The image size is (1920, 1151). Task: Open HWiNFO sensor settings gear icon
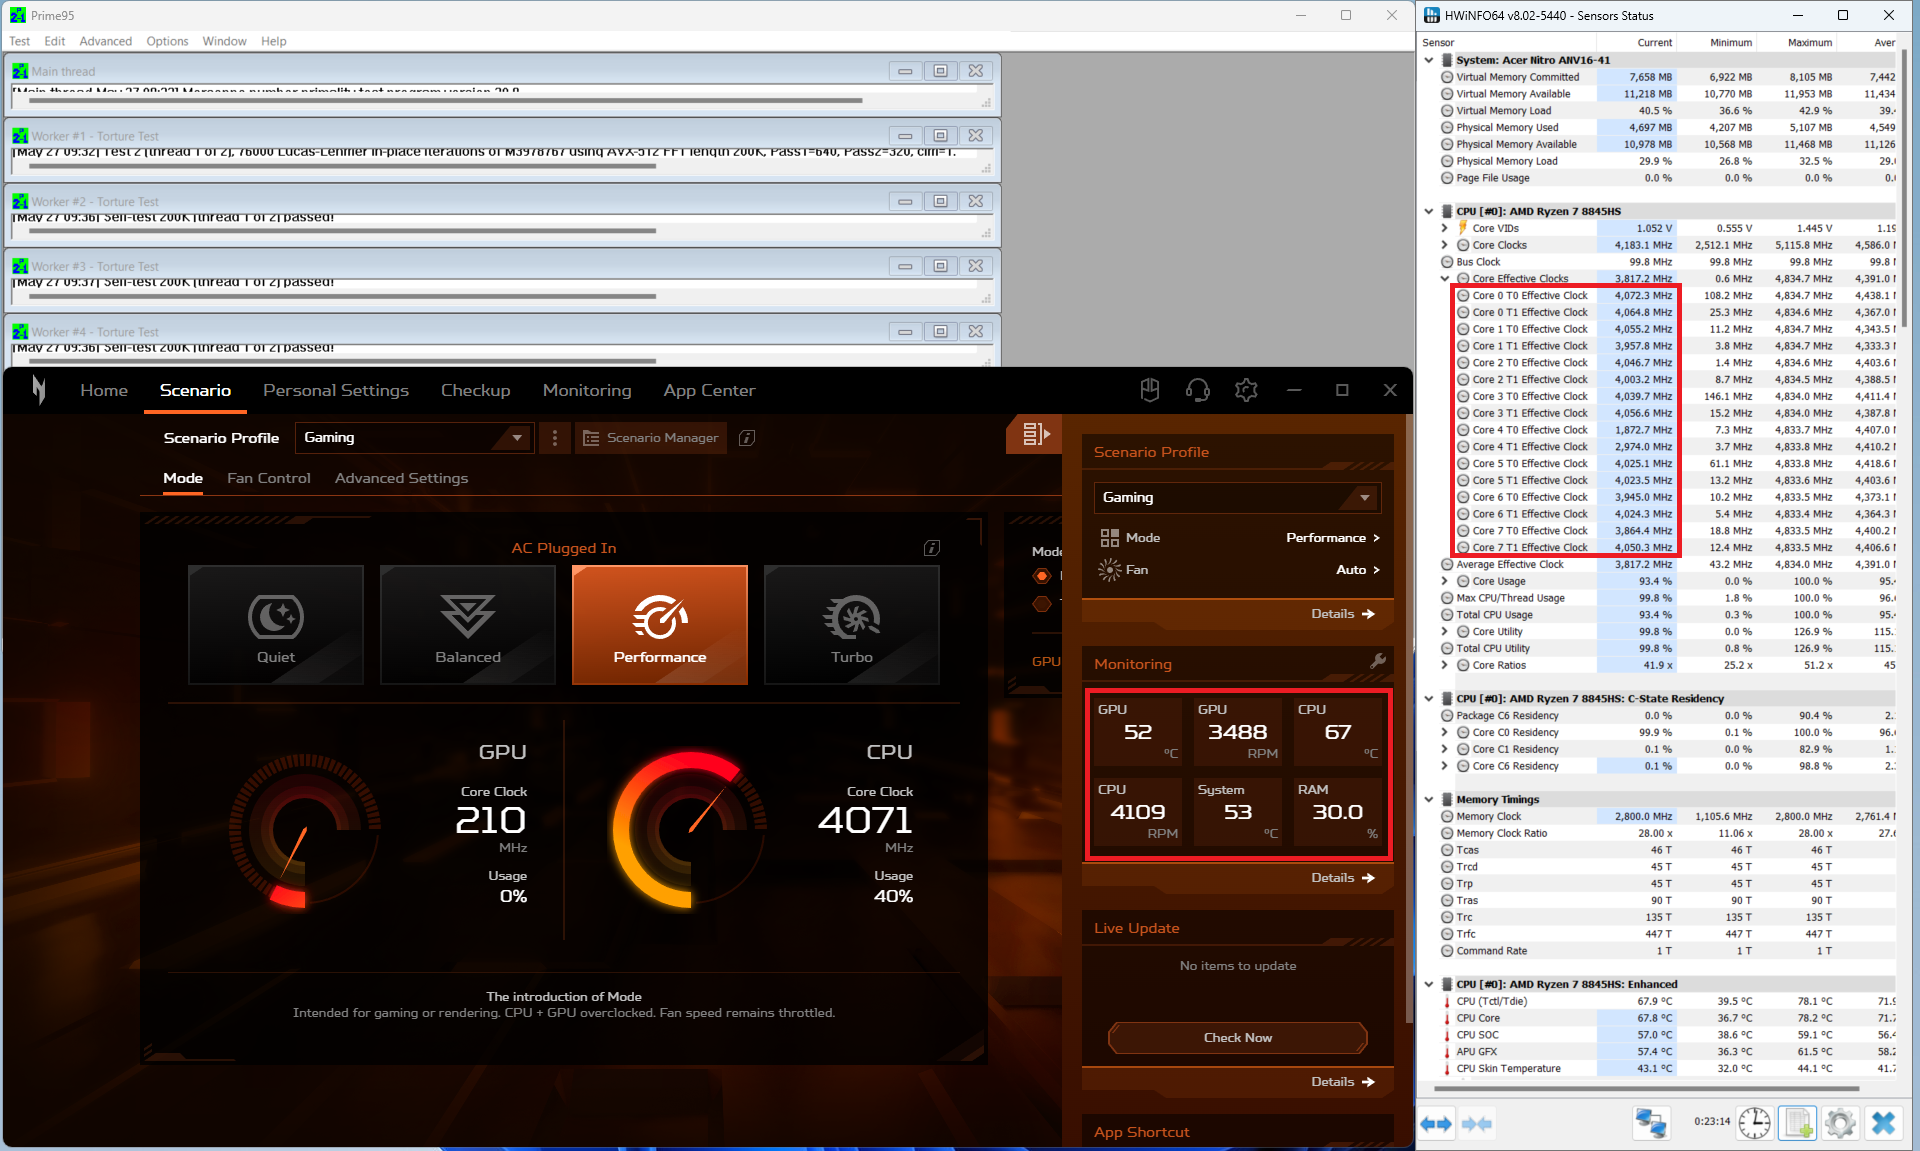1840,1123
